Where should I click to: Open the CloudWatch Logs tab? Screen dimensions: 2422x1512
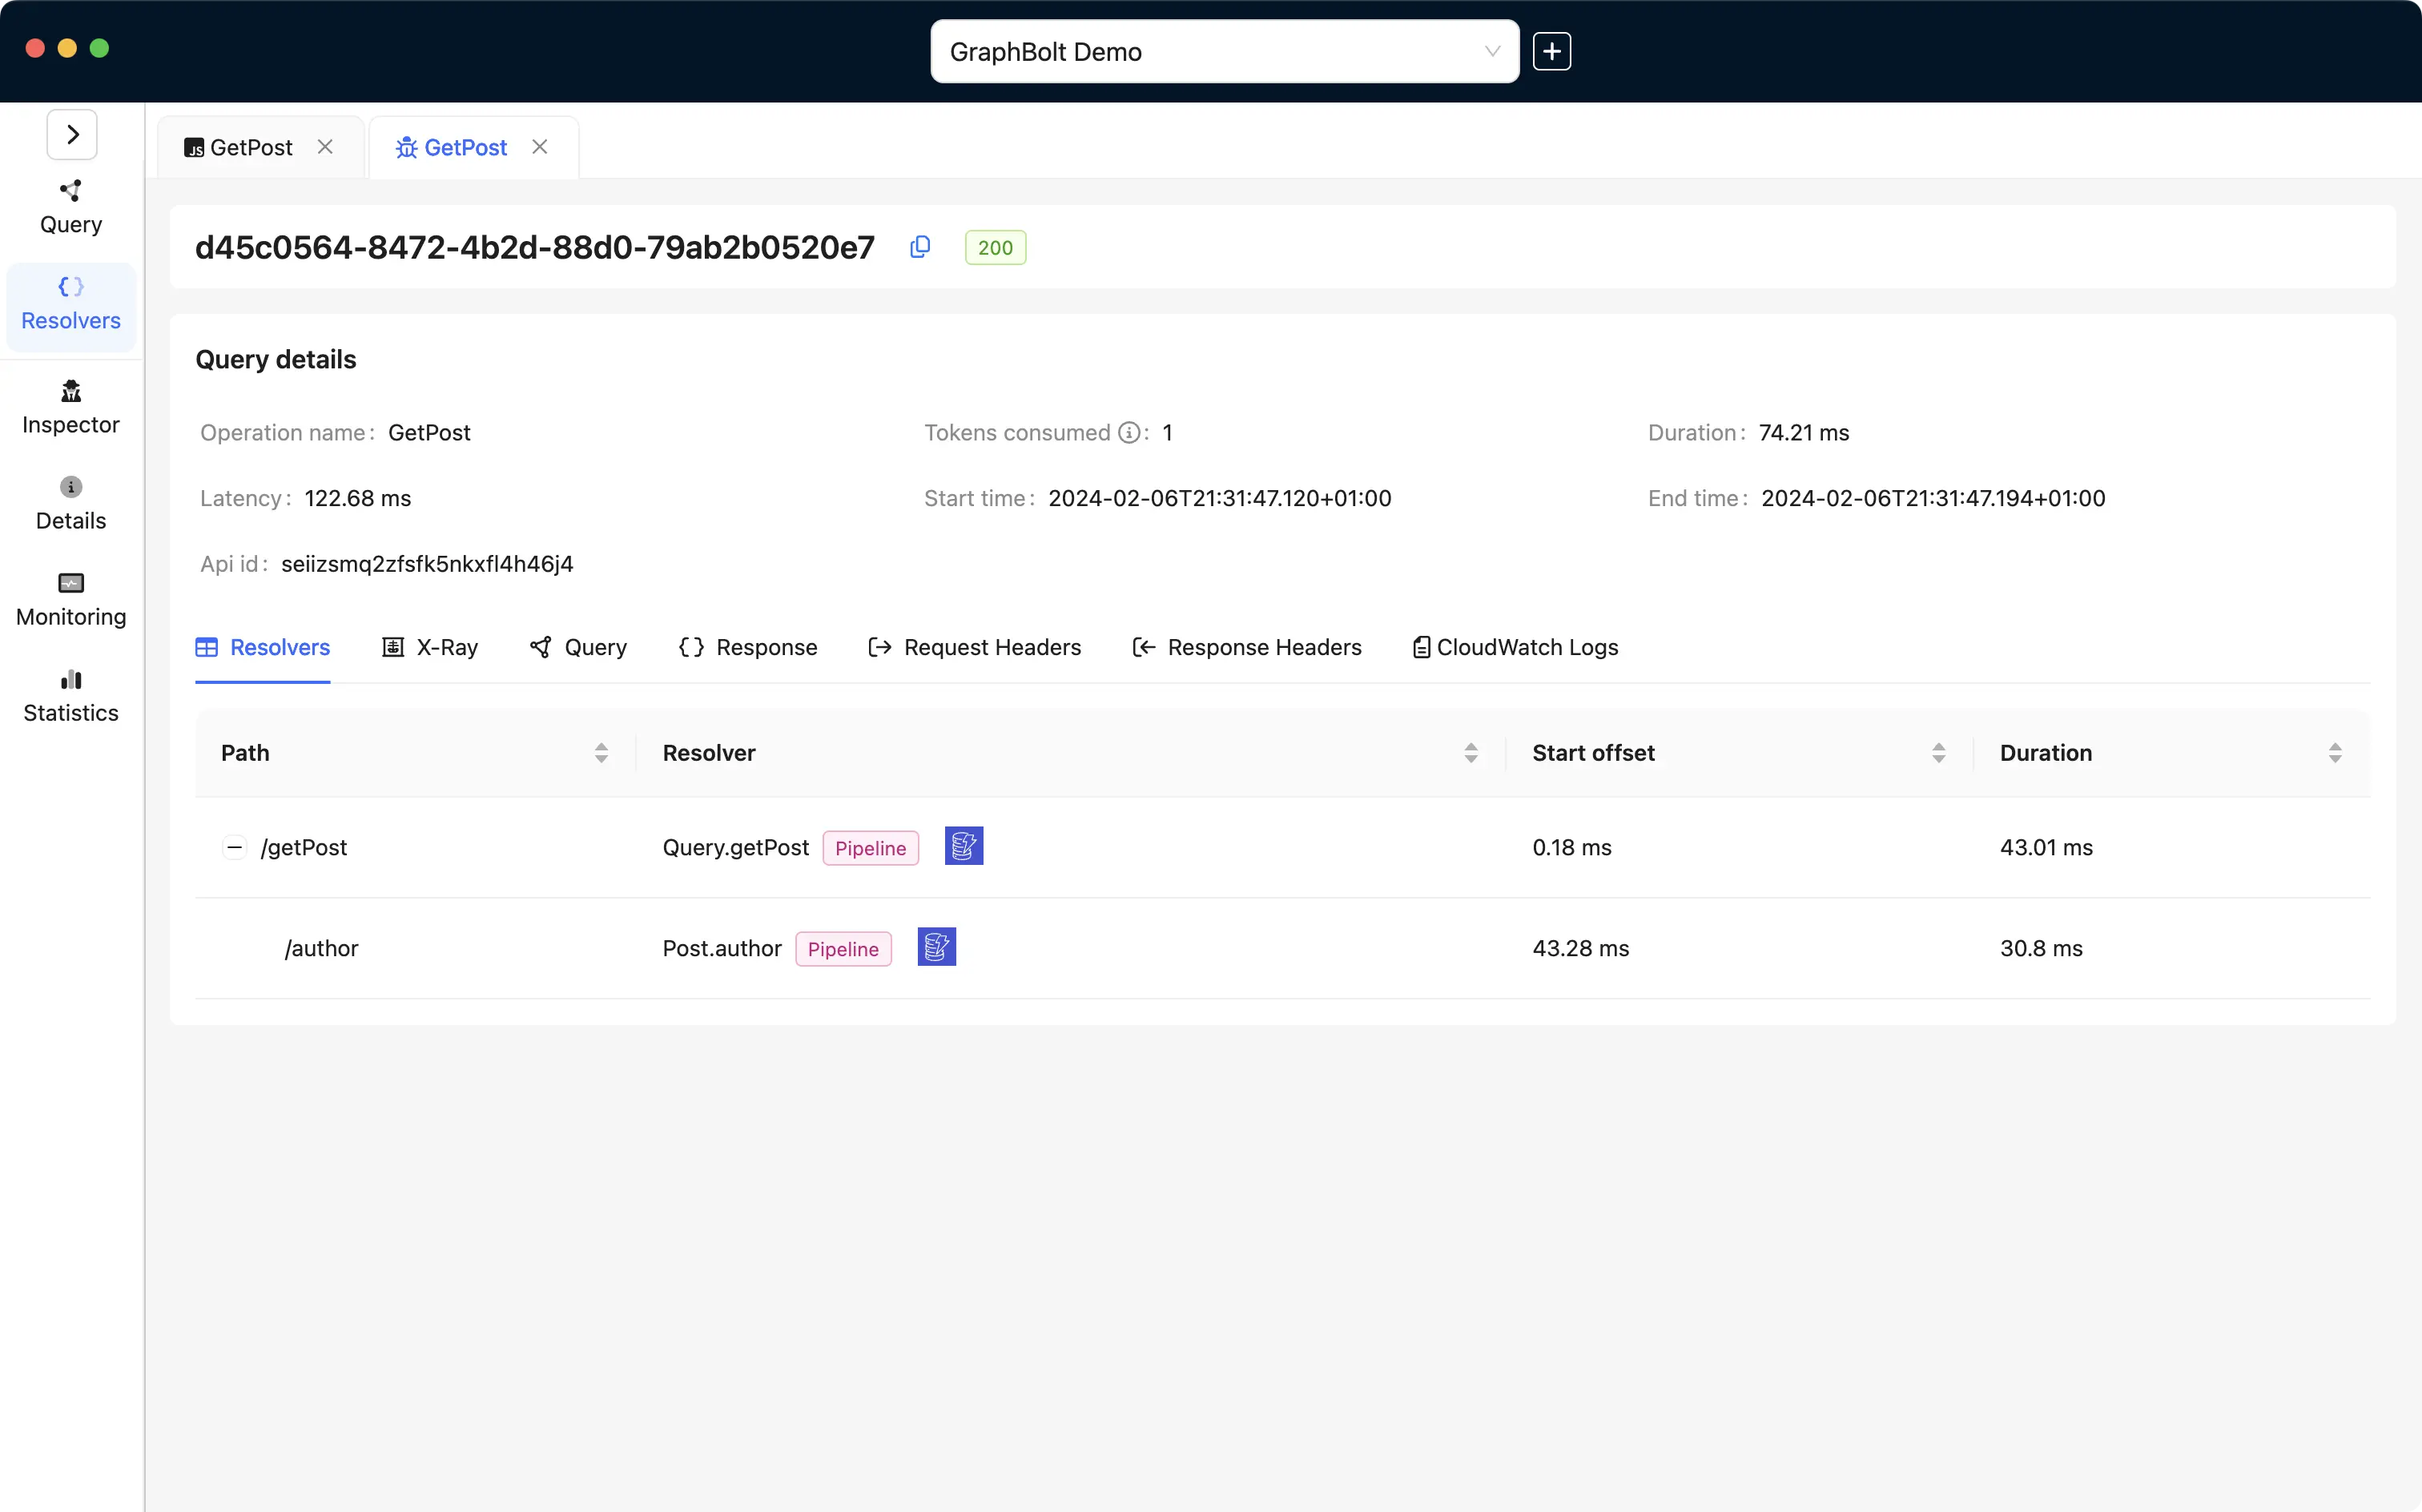coord(1512,647)
